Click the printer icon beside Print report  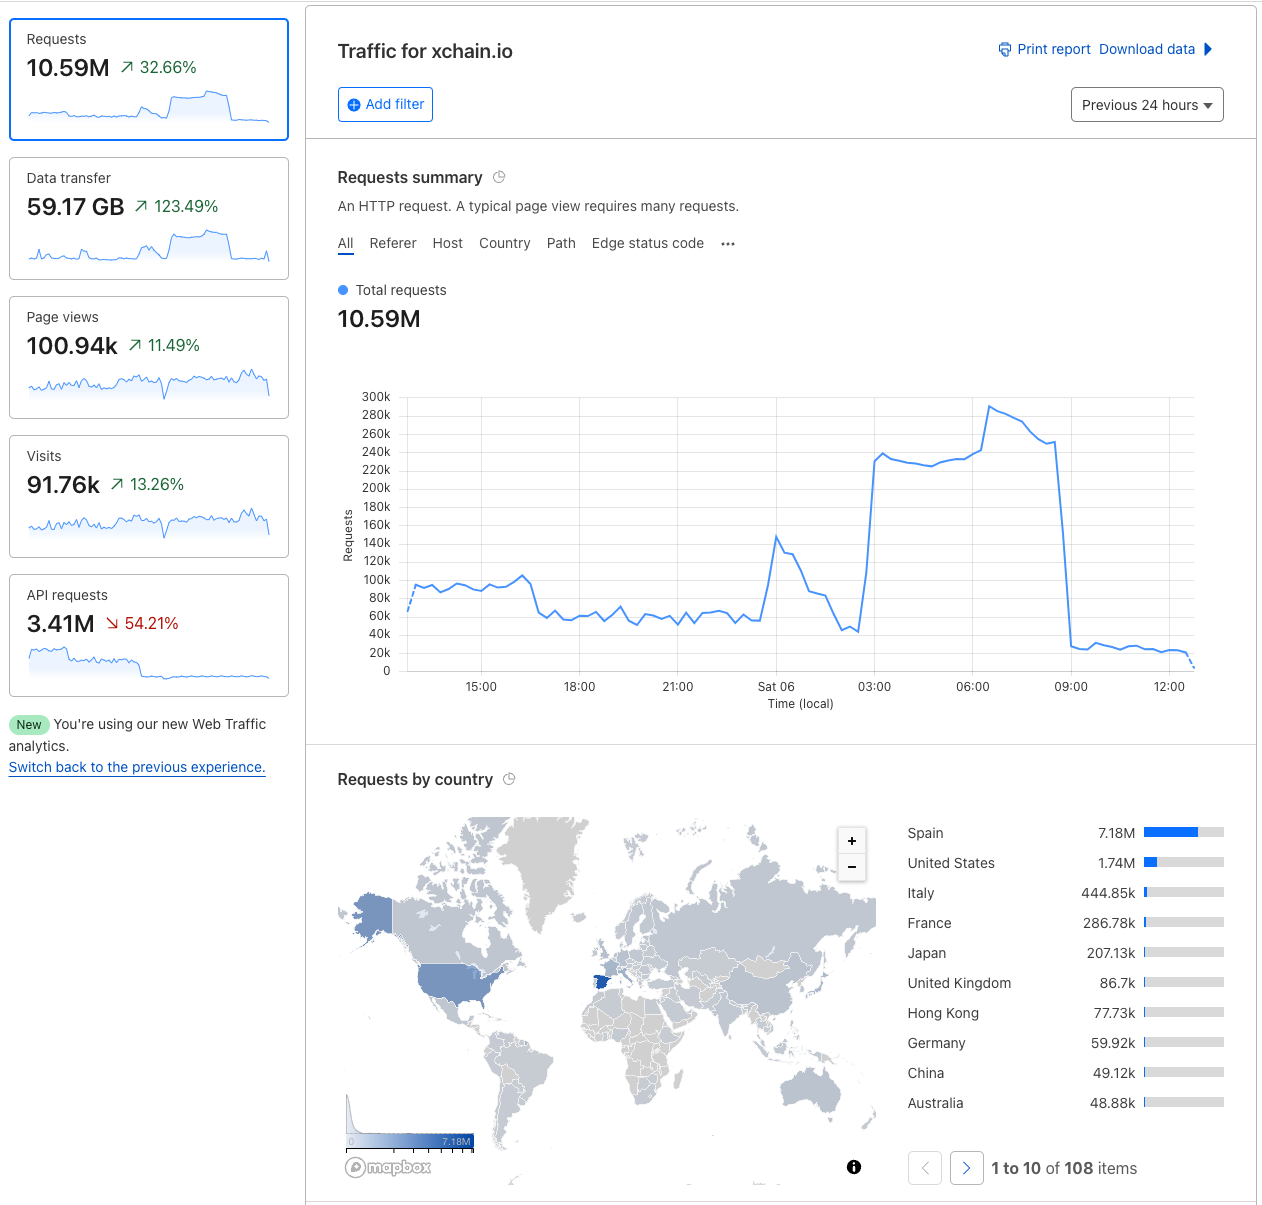pyautogui.click(x=1005, y=49)
